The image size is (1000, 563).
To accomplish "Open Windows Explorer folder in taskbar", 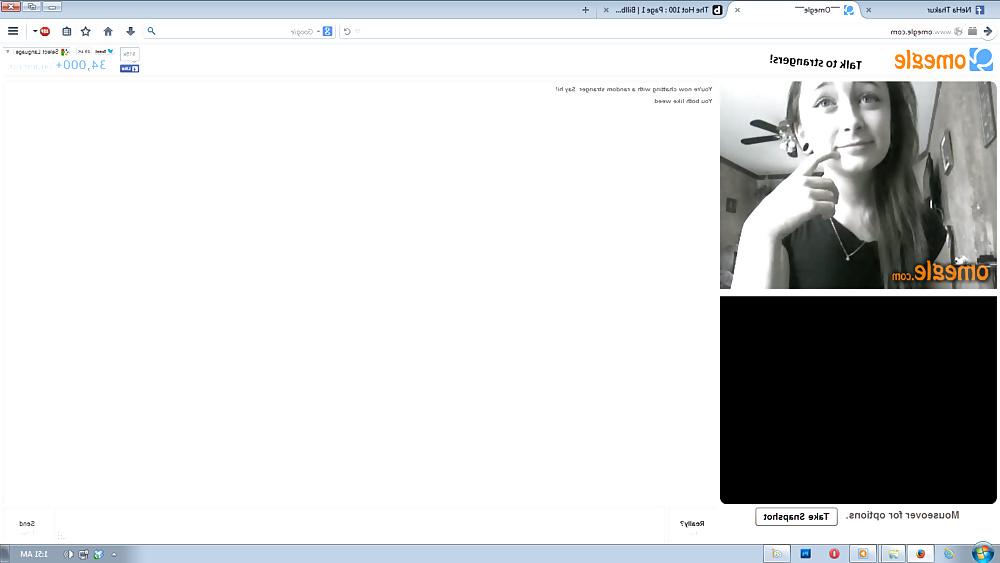I will click(x=893, y=553).
